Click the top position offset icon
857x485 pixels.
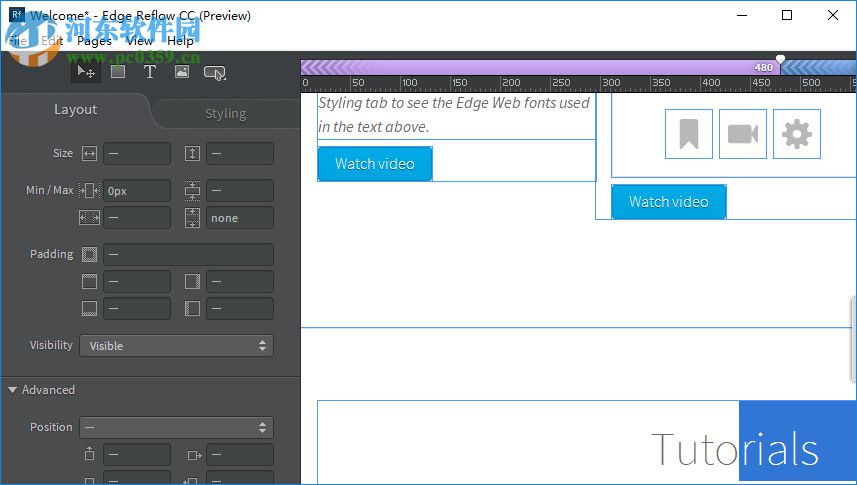click(89, 454)
